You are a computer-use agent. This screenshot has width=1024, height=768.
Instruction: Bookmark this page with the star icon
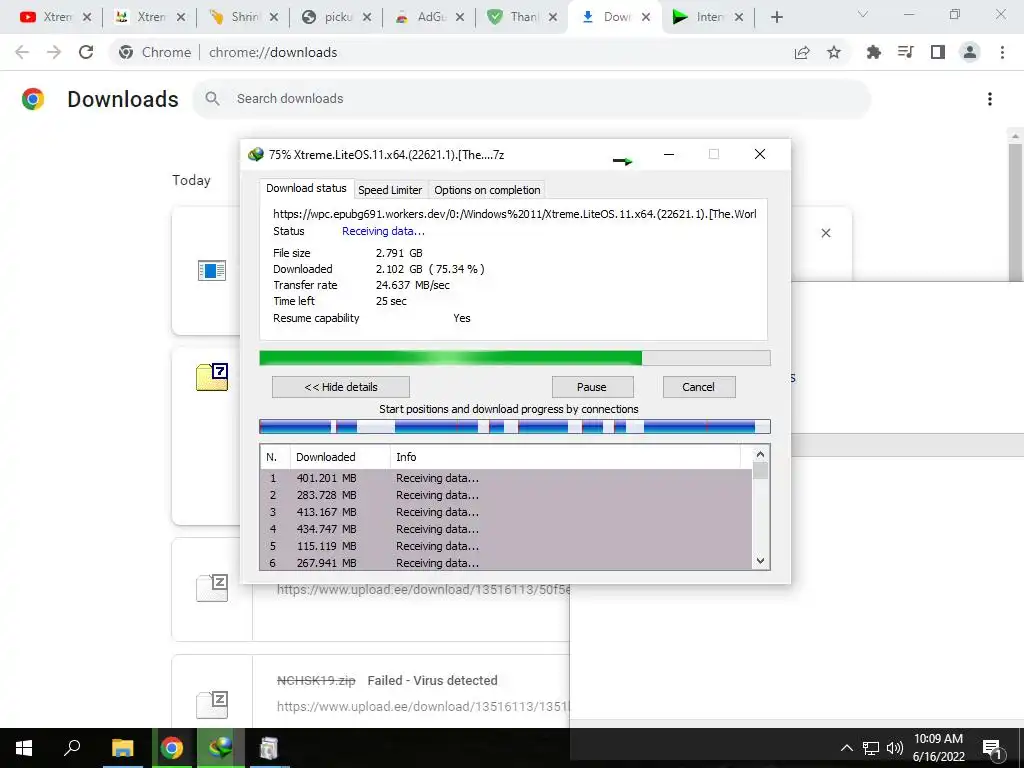tap(834, 52)
